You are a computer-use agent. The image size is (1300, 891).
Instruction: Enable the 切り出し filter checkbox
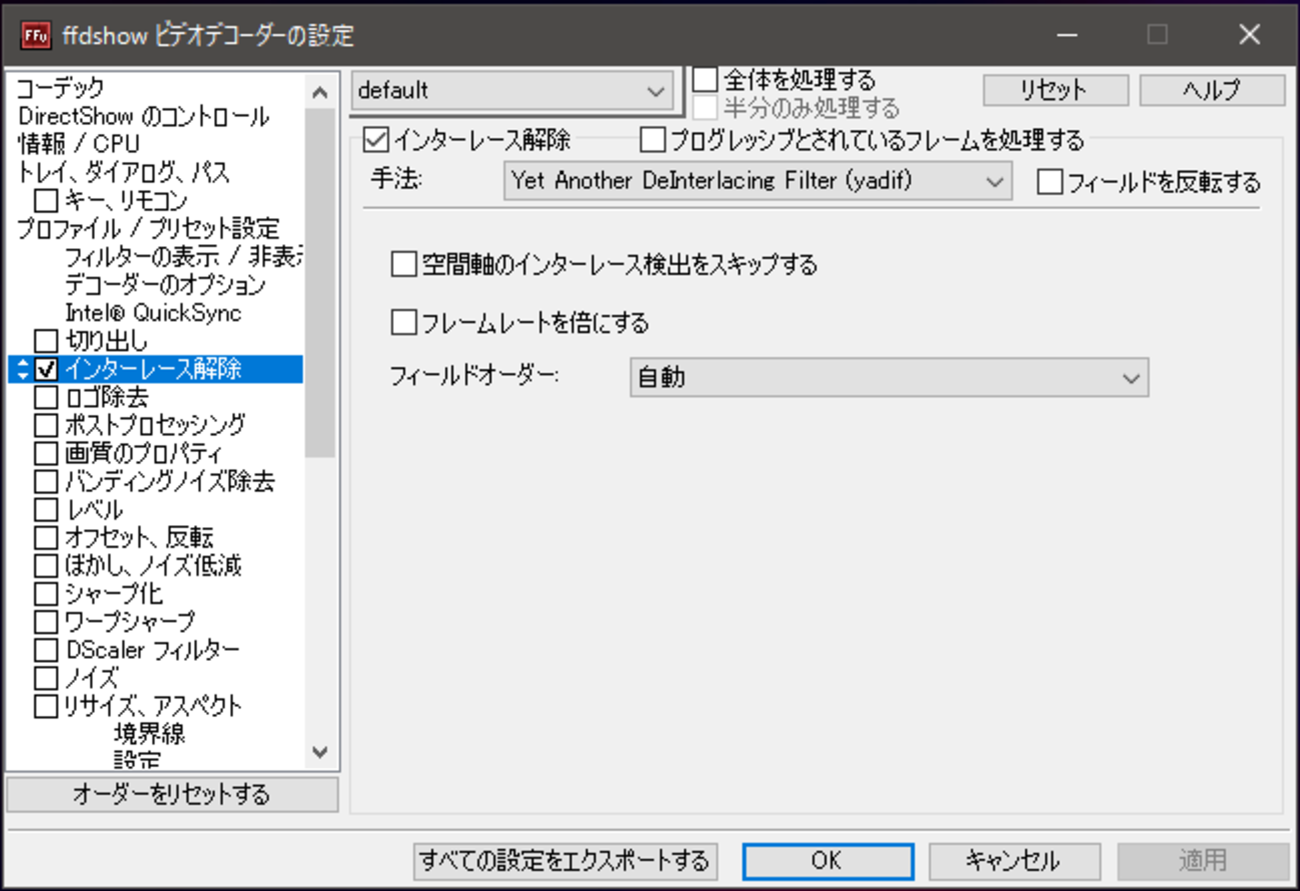pos(46,341)
